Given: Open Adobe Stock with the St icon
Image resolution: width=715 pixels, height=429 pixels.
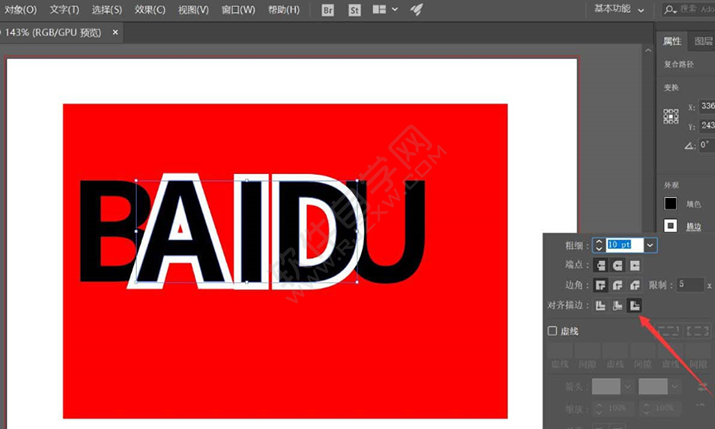Looking at the screenshot, I should [354, 10].
